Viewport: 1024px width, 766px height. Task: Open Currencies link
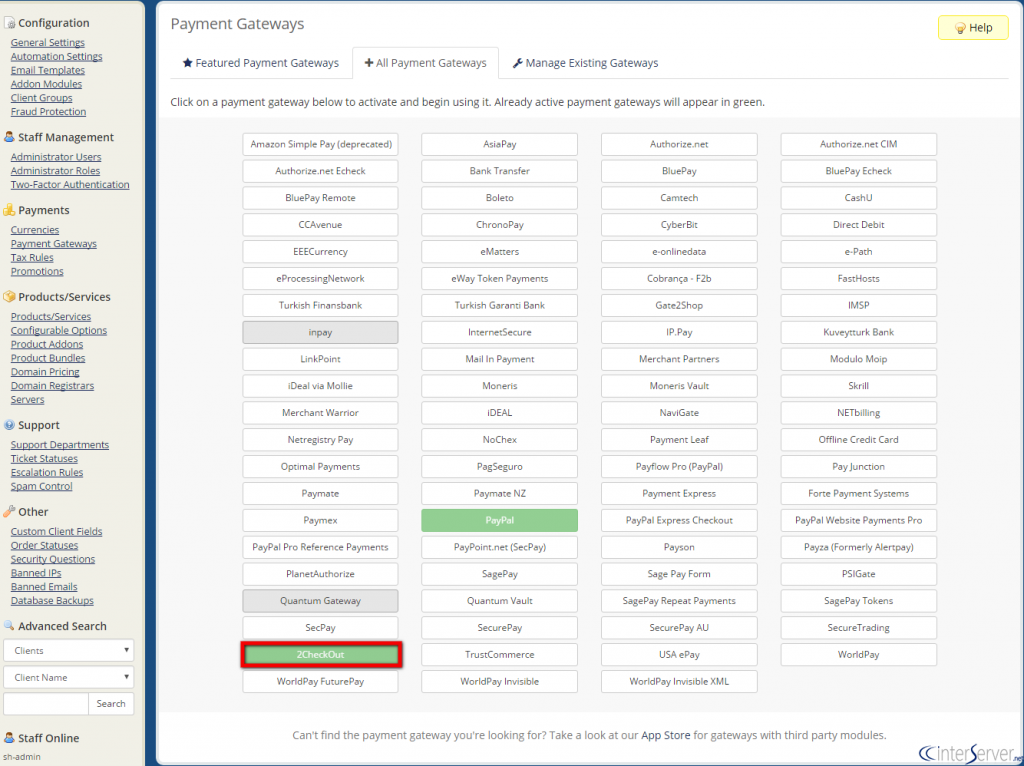35,230
